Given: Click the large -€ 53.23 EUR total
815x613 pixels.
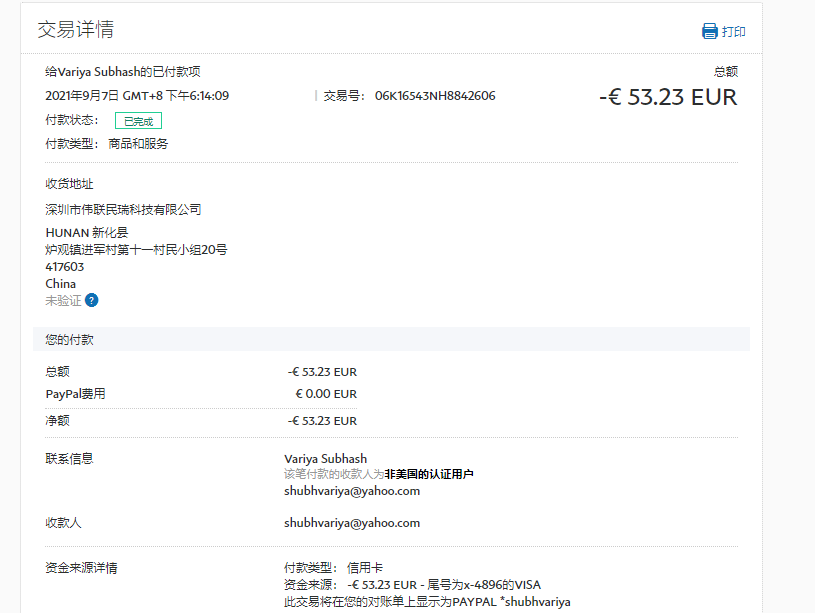Looking at the screenshot, I should click(668, 97).
